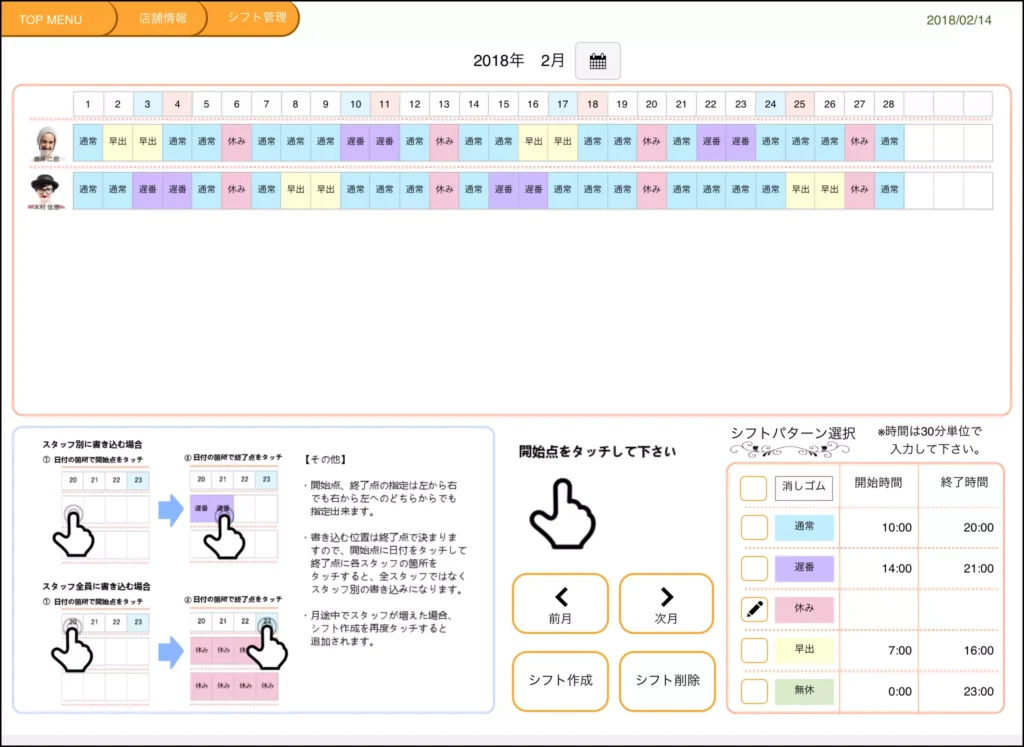The height and width of the screenshot is (747, 1024).
Task: Click the second staff member's avatar with hat
Action: click(x=45, y=188)
